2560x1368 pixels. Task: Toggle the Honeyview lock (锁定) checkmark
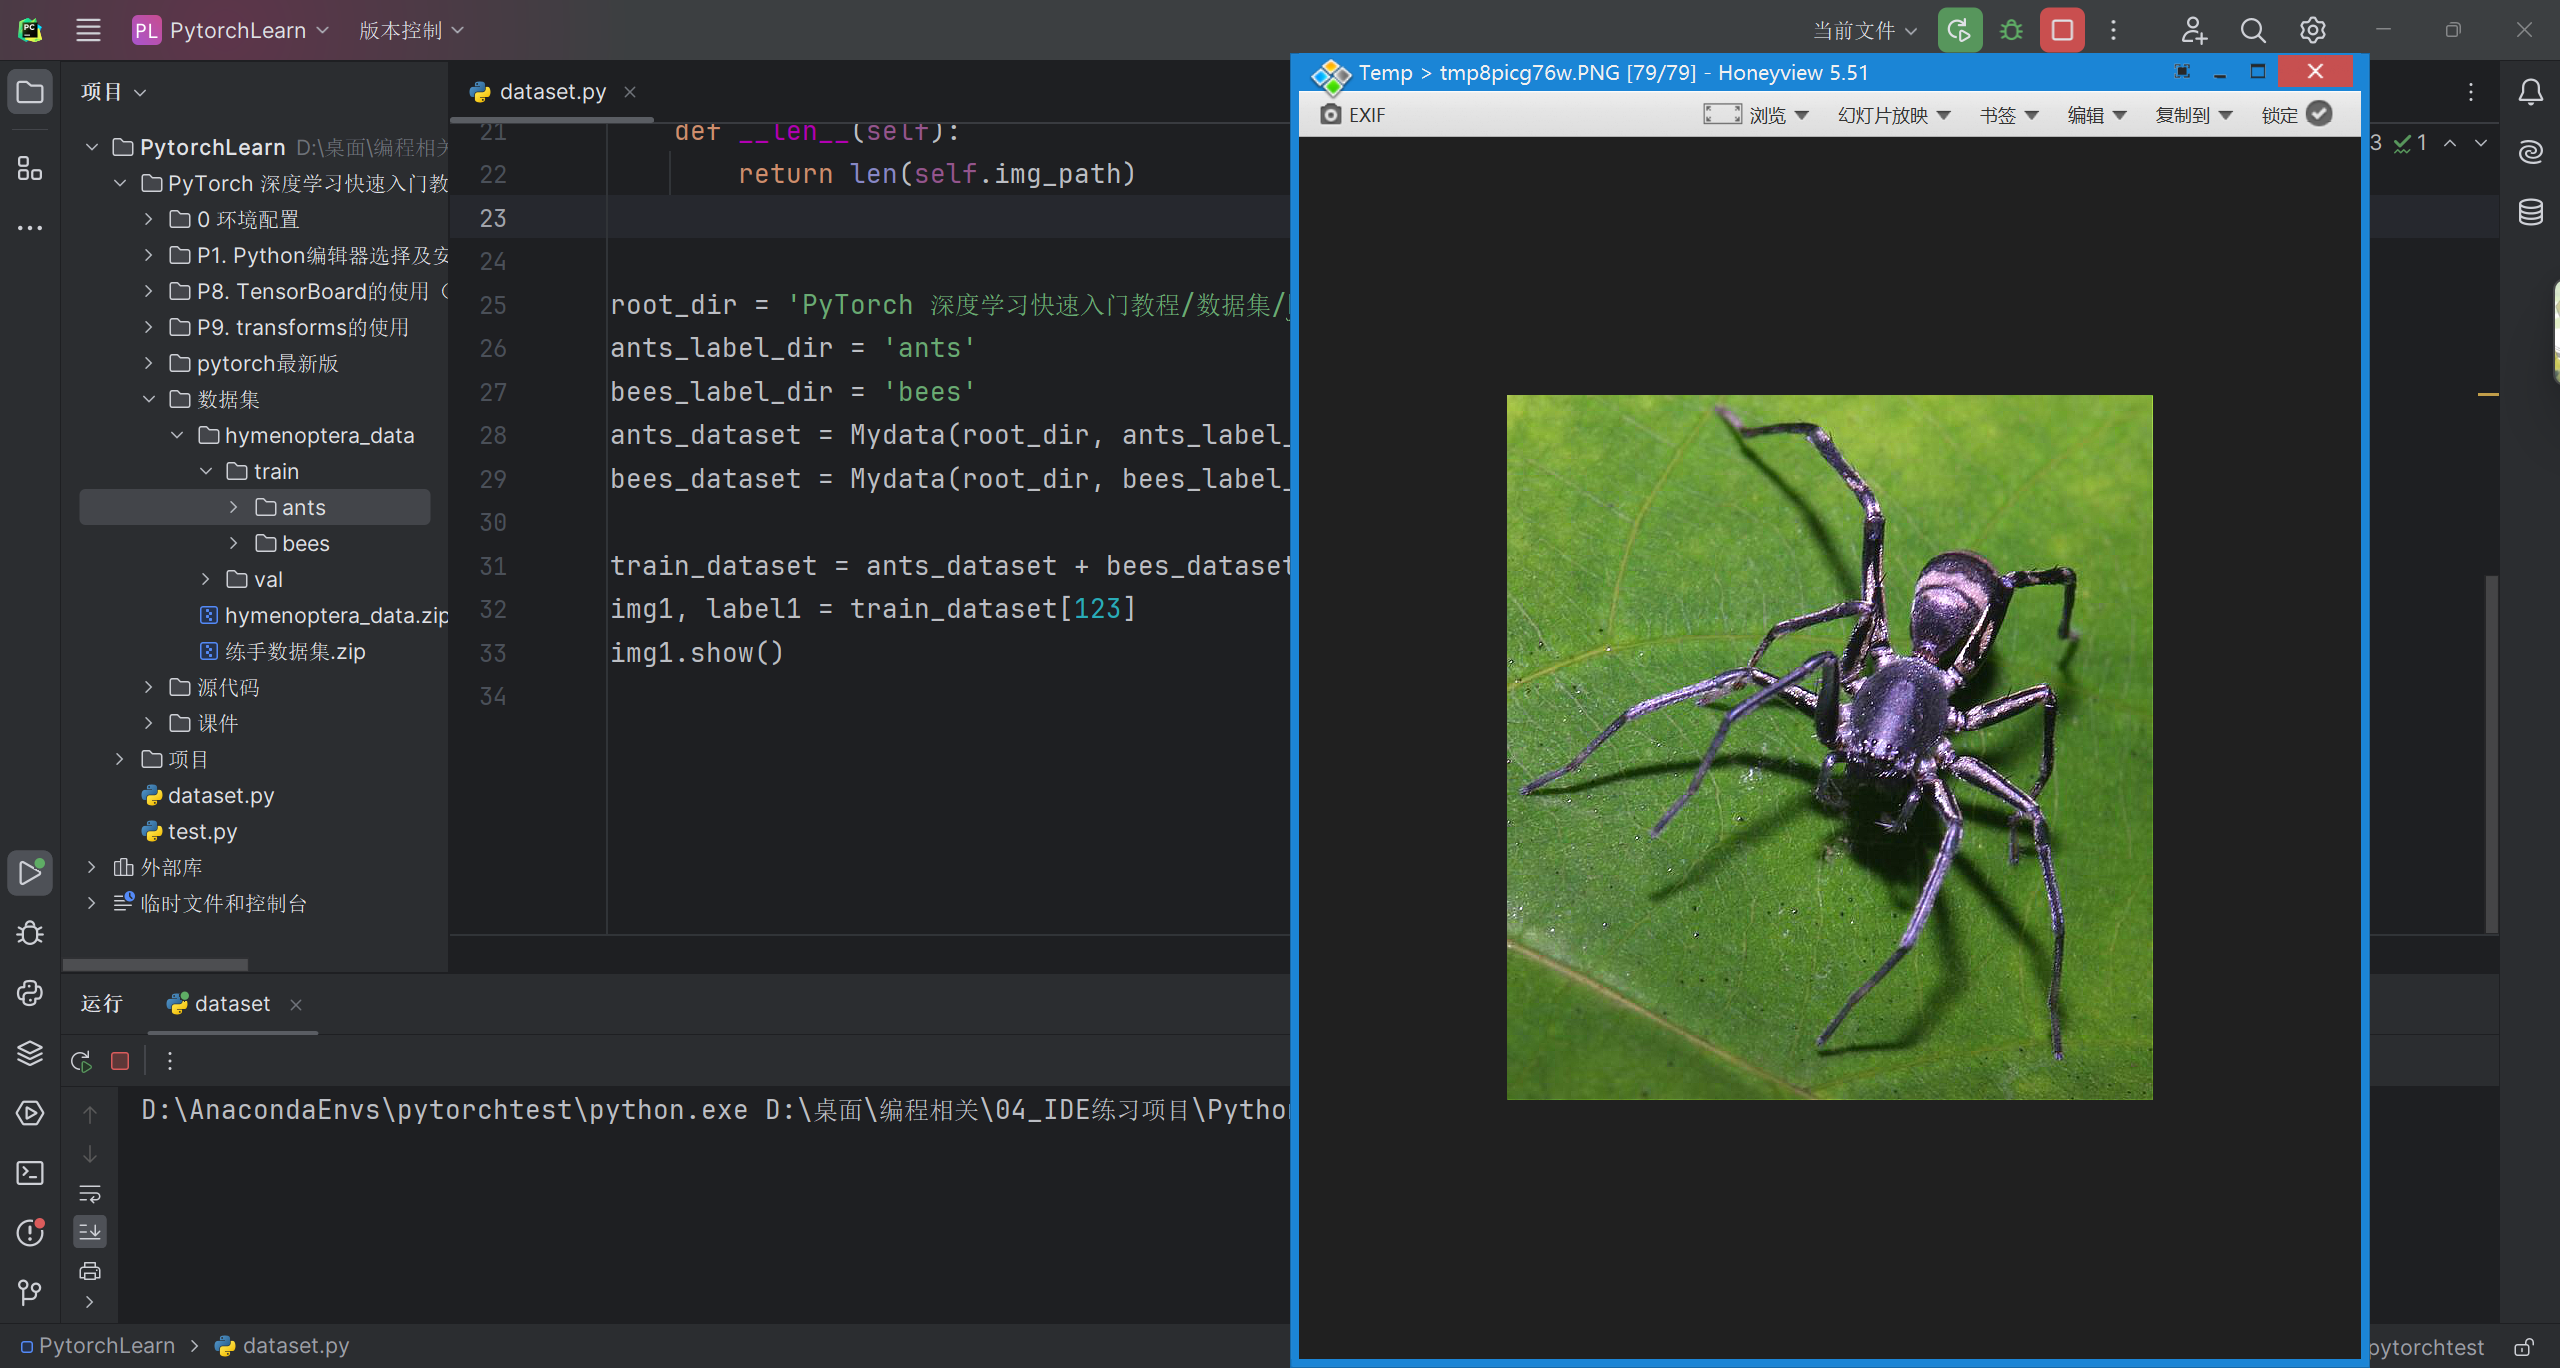point(2319,114)
